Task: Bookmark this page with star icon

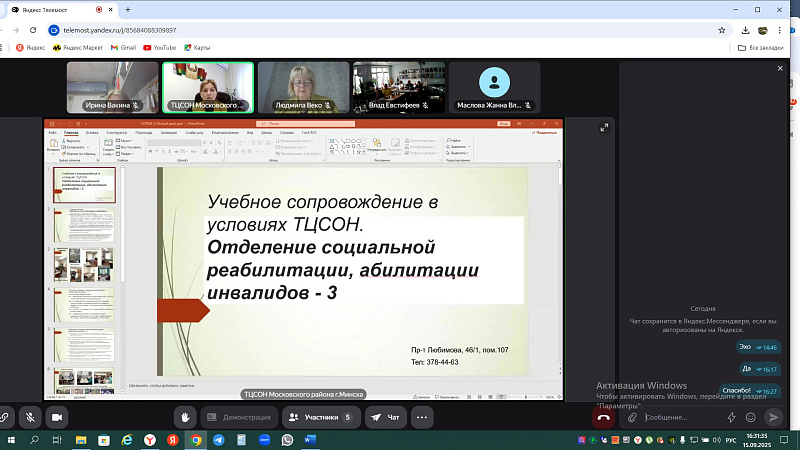Action: click(x=721, y=30)
